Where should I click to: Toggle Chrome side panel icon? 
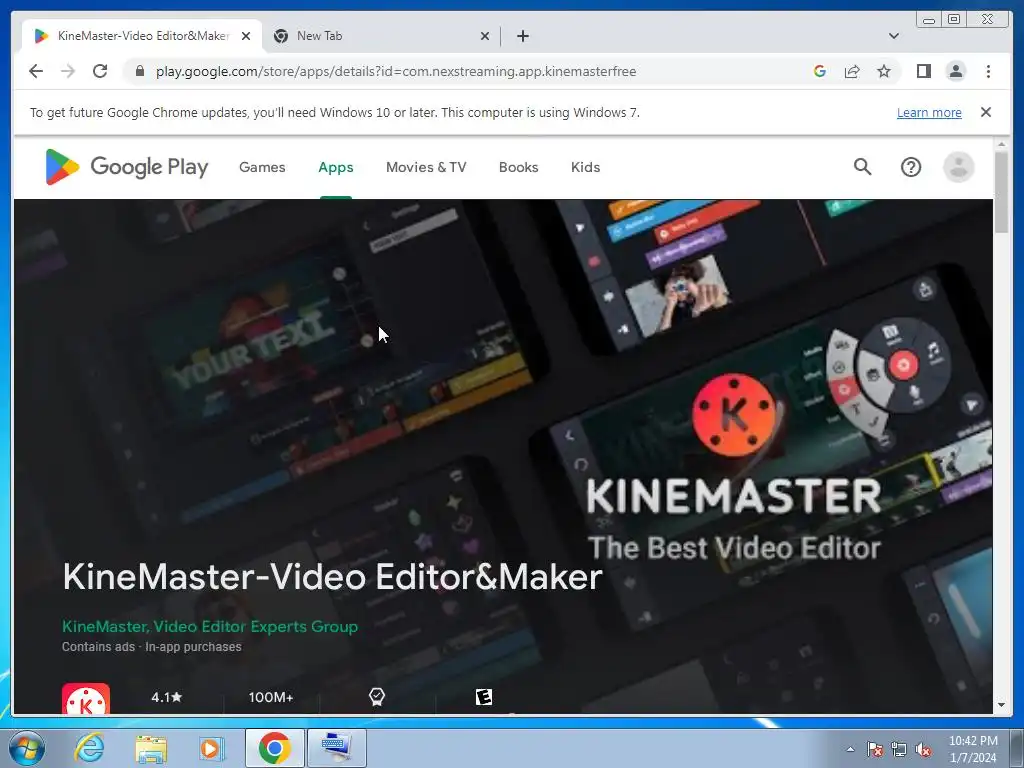[x=923, y=71]
